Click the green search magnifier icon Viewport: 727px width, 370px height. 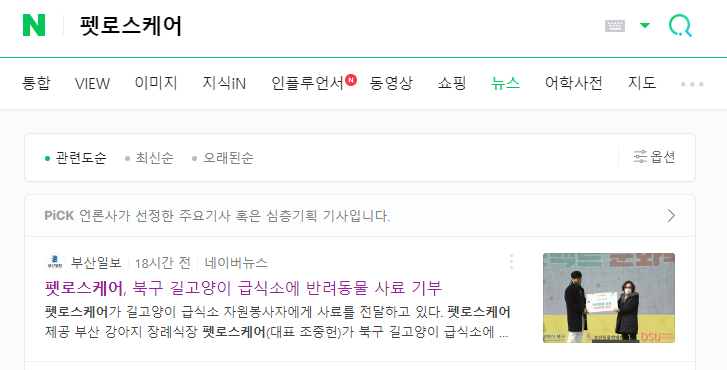(680, 26)
